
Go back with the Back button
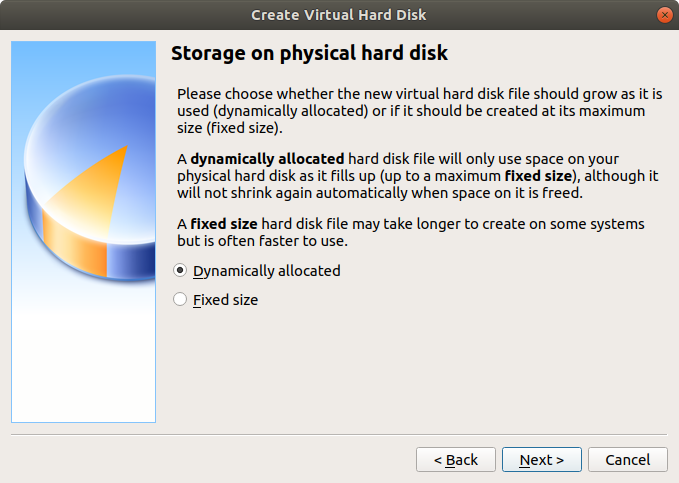[x=455, y=460]
